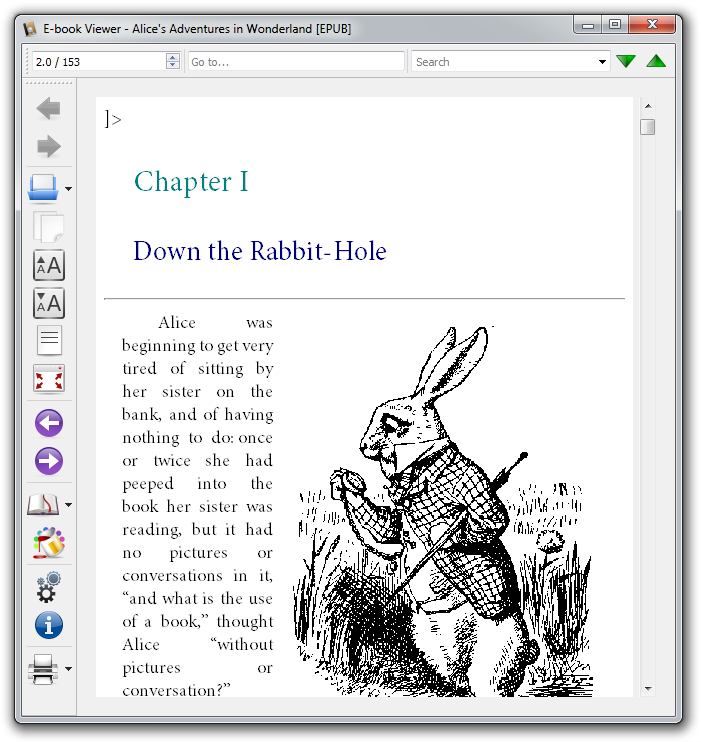The width and height of the screenshot is (701, 742).
Task: Expand the Print dropdown arrow
Action: [69, 669]
